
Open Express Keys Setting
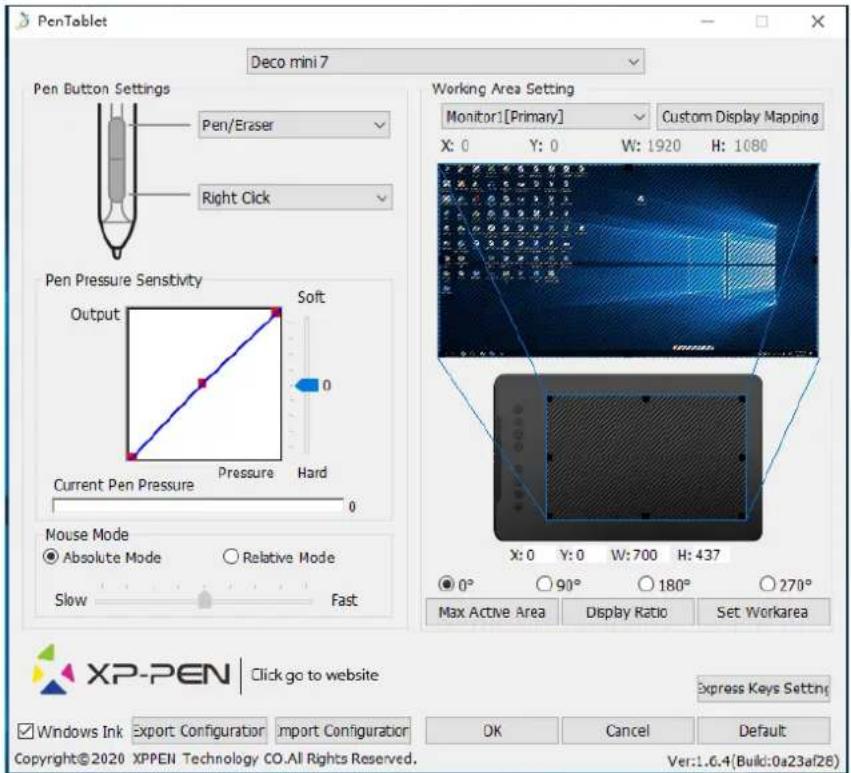pyautogui.click(x=764, y=688)
